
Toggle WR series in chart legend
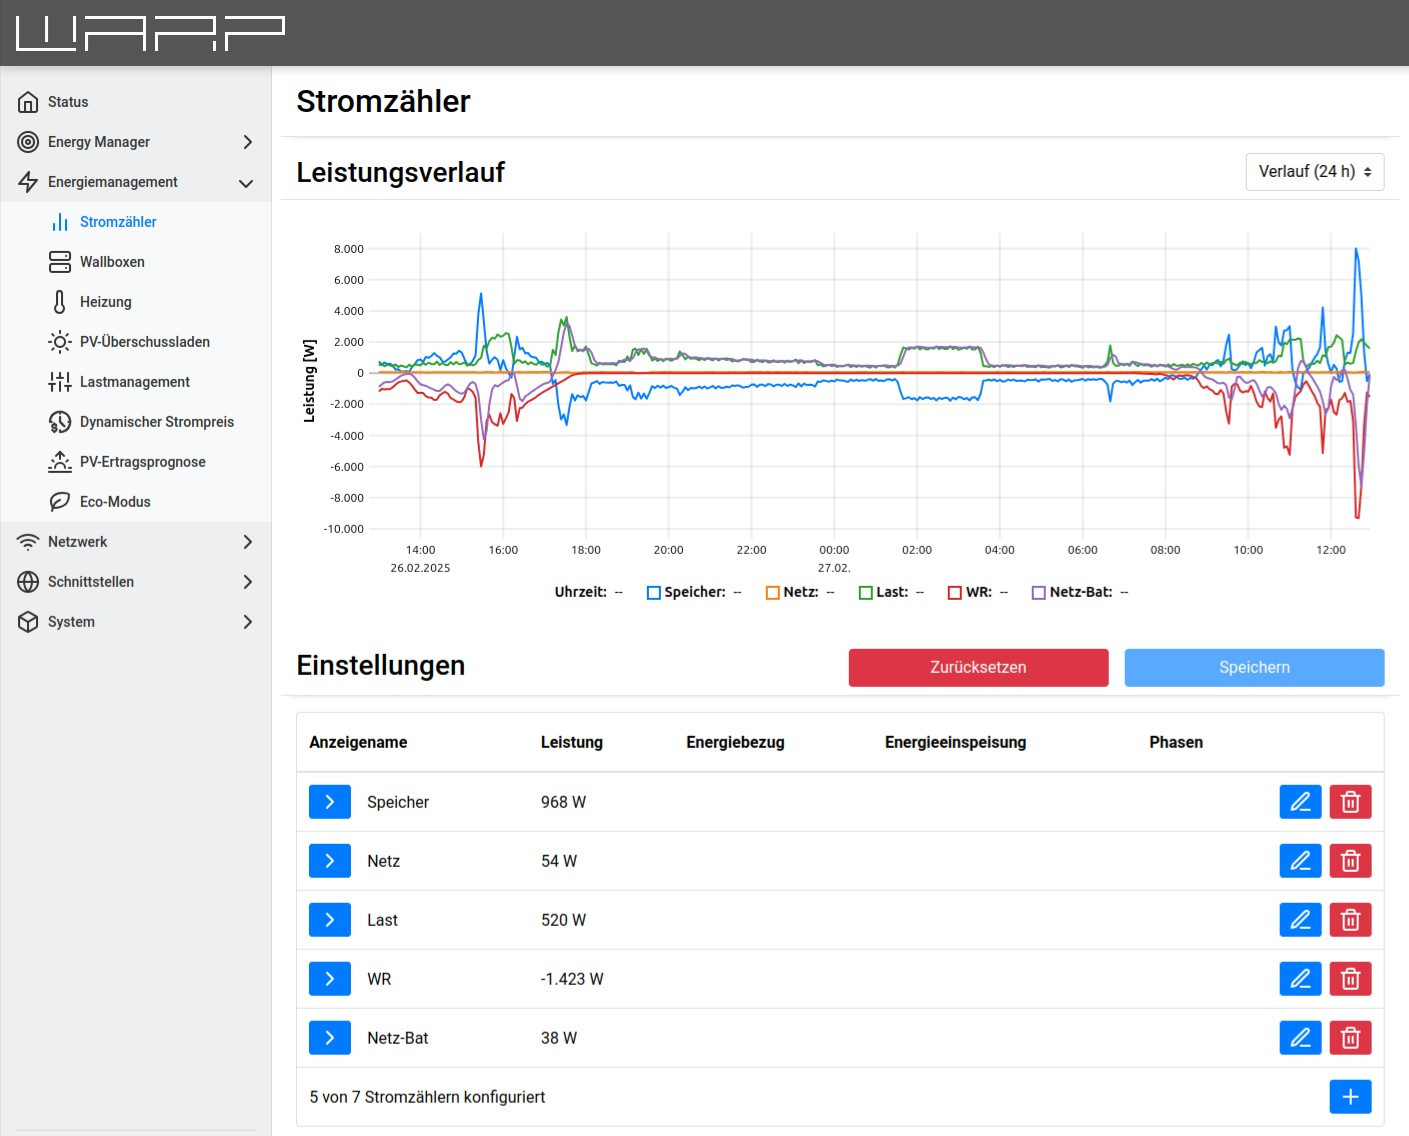pos(955,593)
